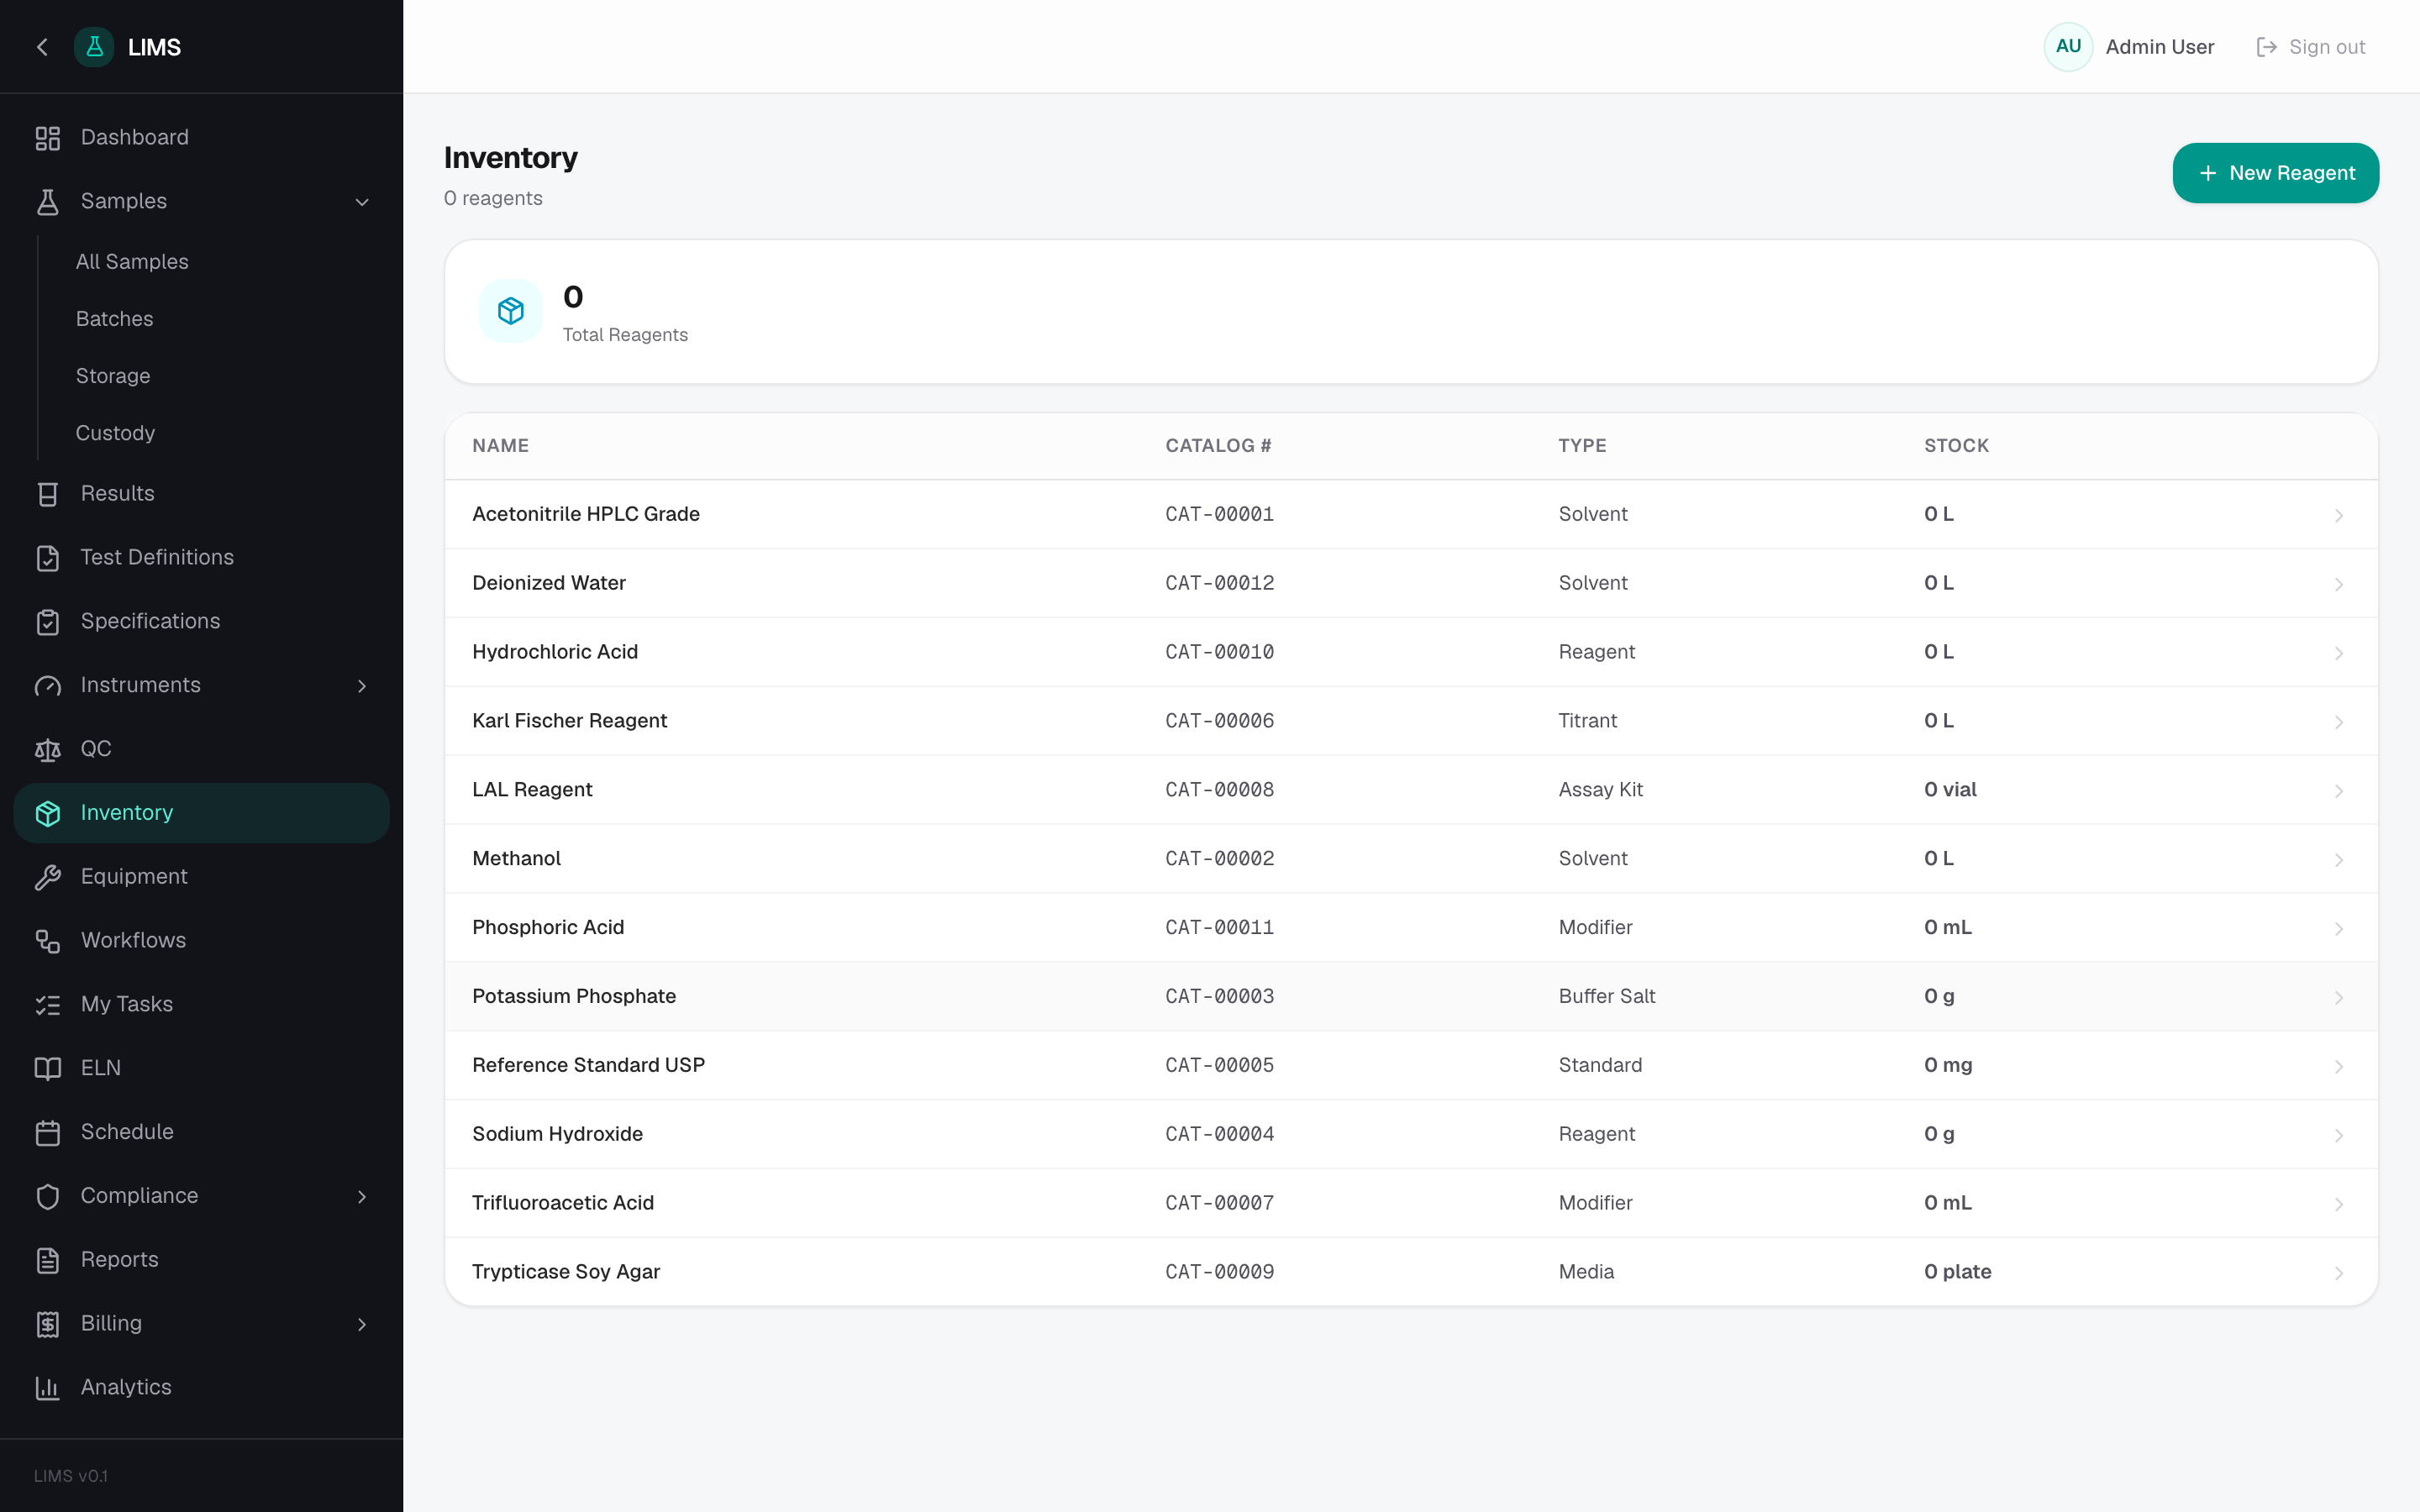Click the Titrant type cell
Viewport: 2420px width, 1512px height.
tap(1587, 721)
